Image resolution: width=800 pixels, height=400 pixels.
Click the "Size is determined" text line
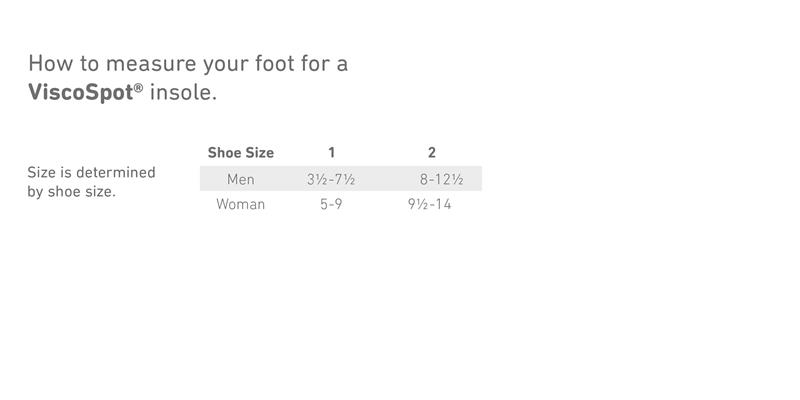click(x=91, y=172)
